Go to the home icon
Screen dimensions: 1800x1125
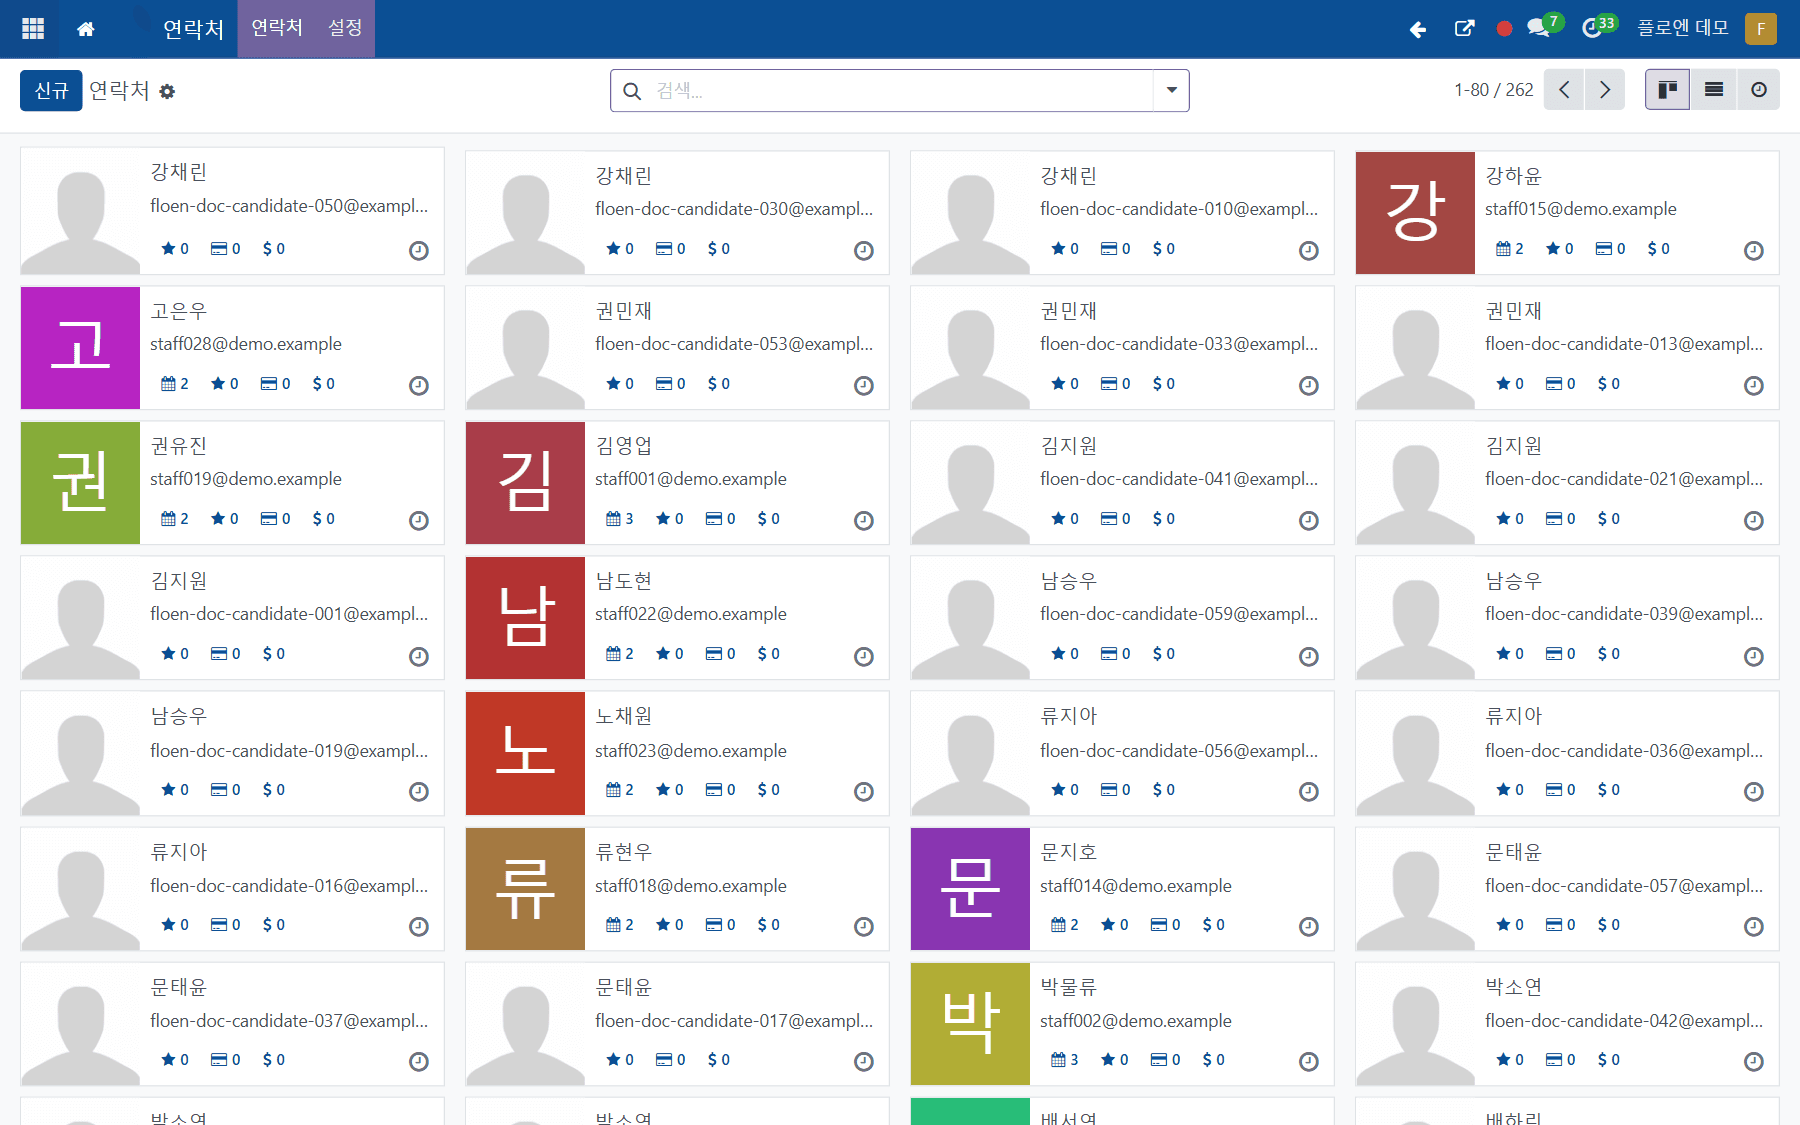pos(86,29)
